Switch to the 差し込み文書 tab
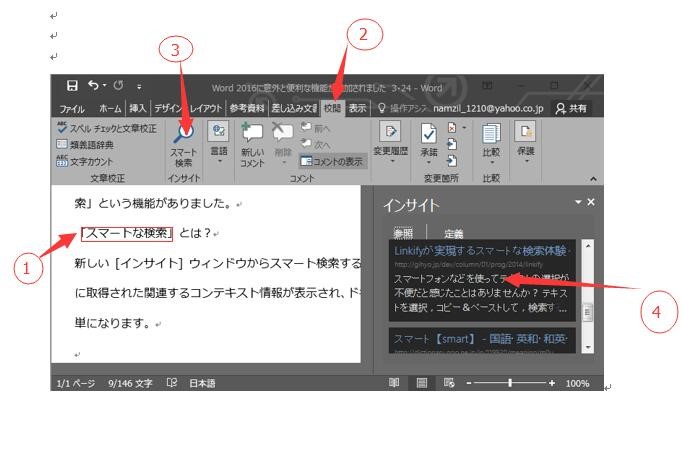Screen dimensions: 682x472 [x=294, y=108]
